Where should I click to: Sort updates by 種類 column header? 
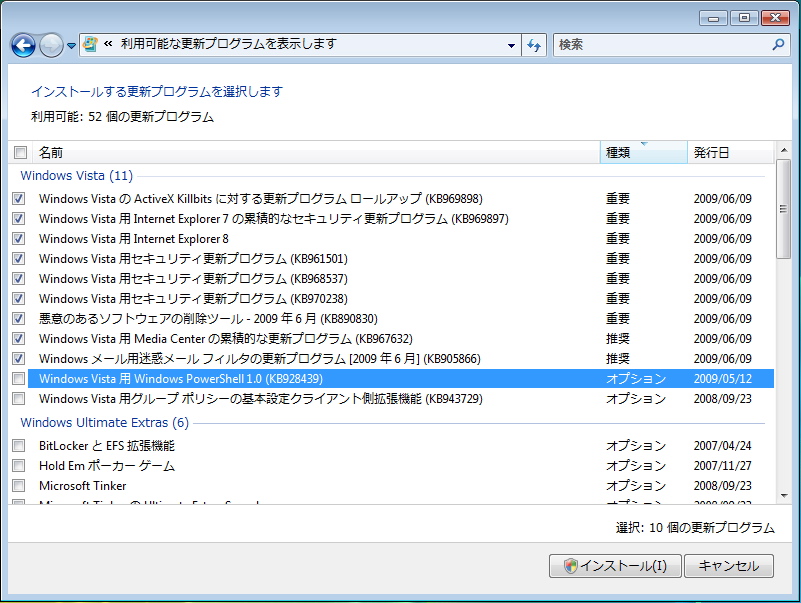[643, 152]
